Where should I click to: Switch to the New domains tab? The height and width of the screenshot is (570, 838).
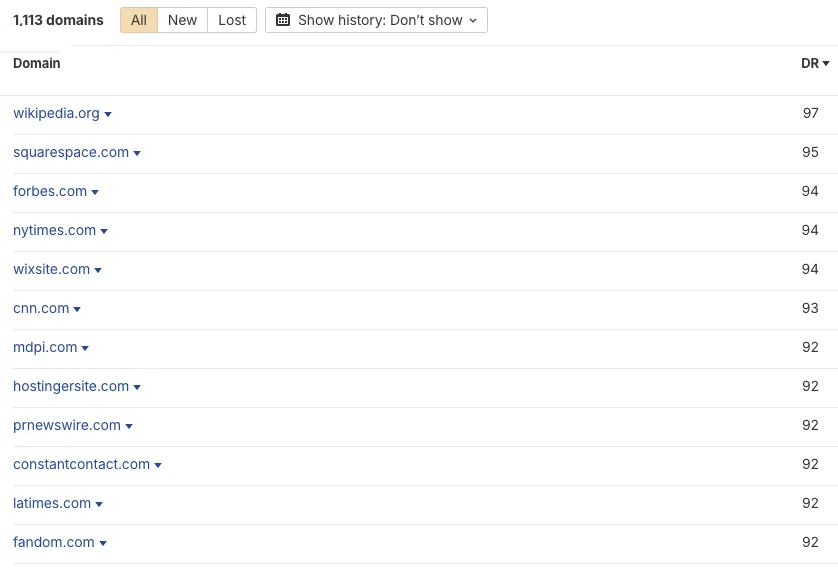(x=182, y=20)
